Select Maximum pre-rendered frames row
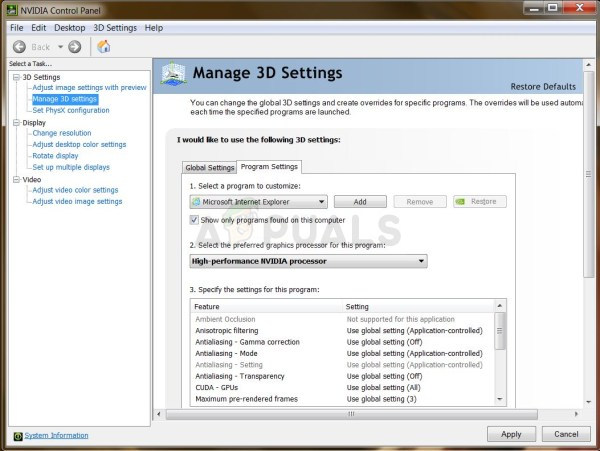Image resolution: width=600 pixels, height=451 pixels. tap(342, 399)
